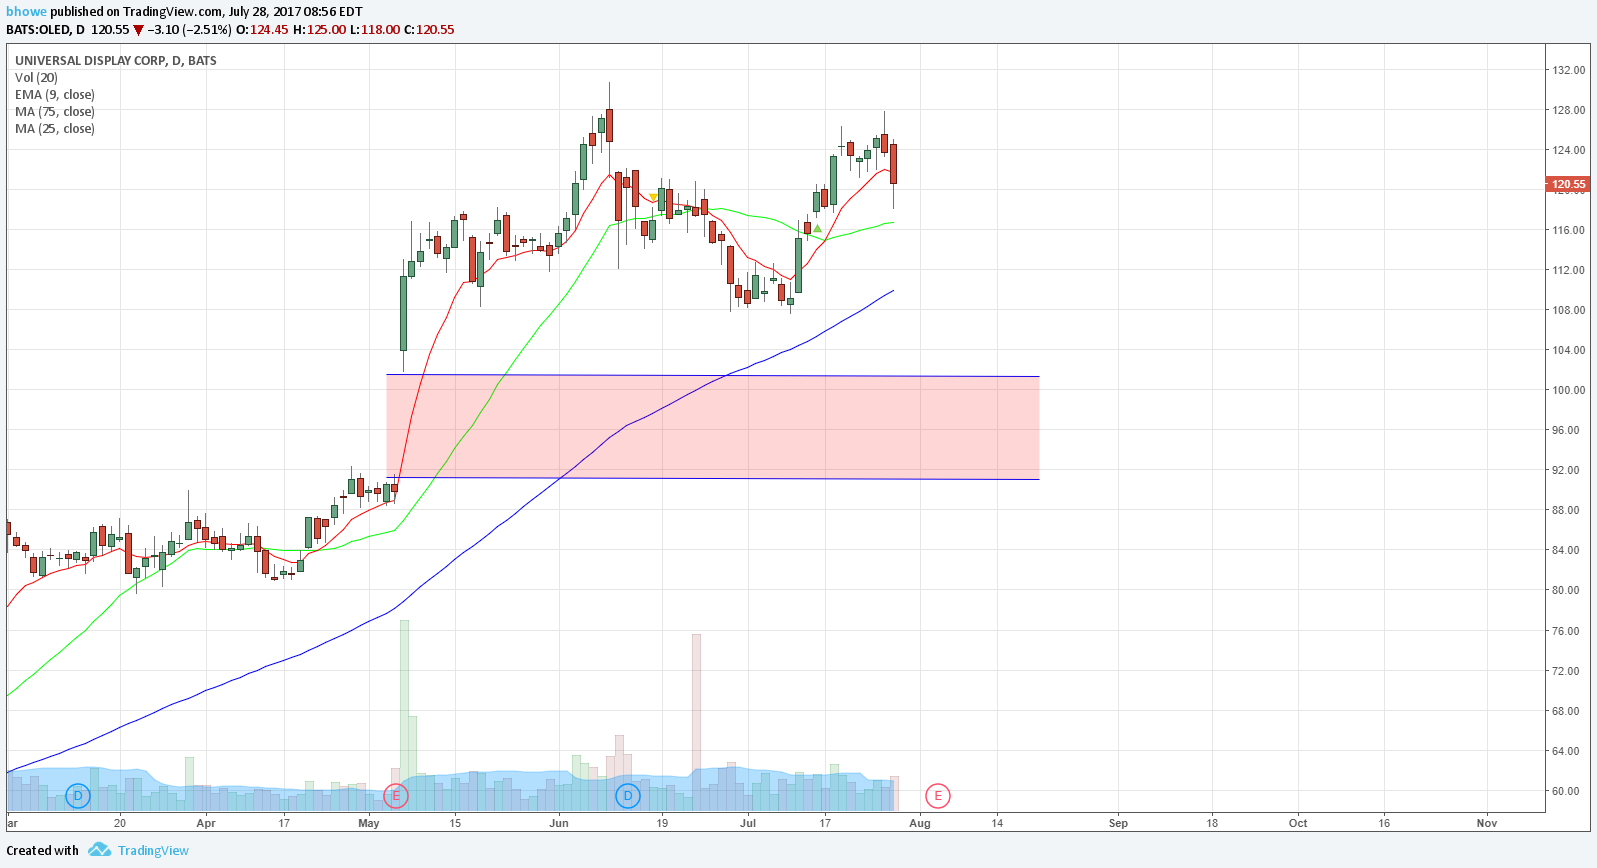Click the 92.00 price axis label

pos(1568,470)
